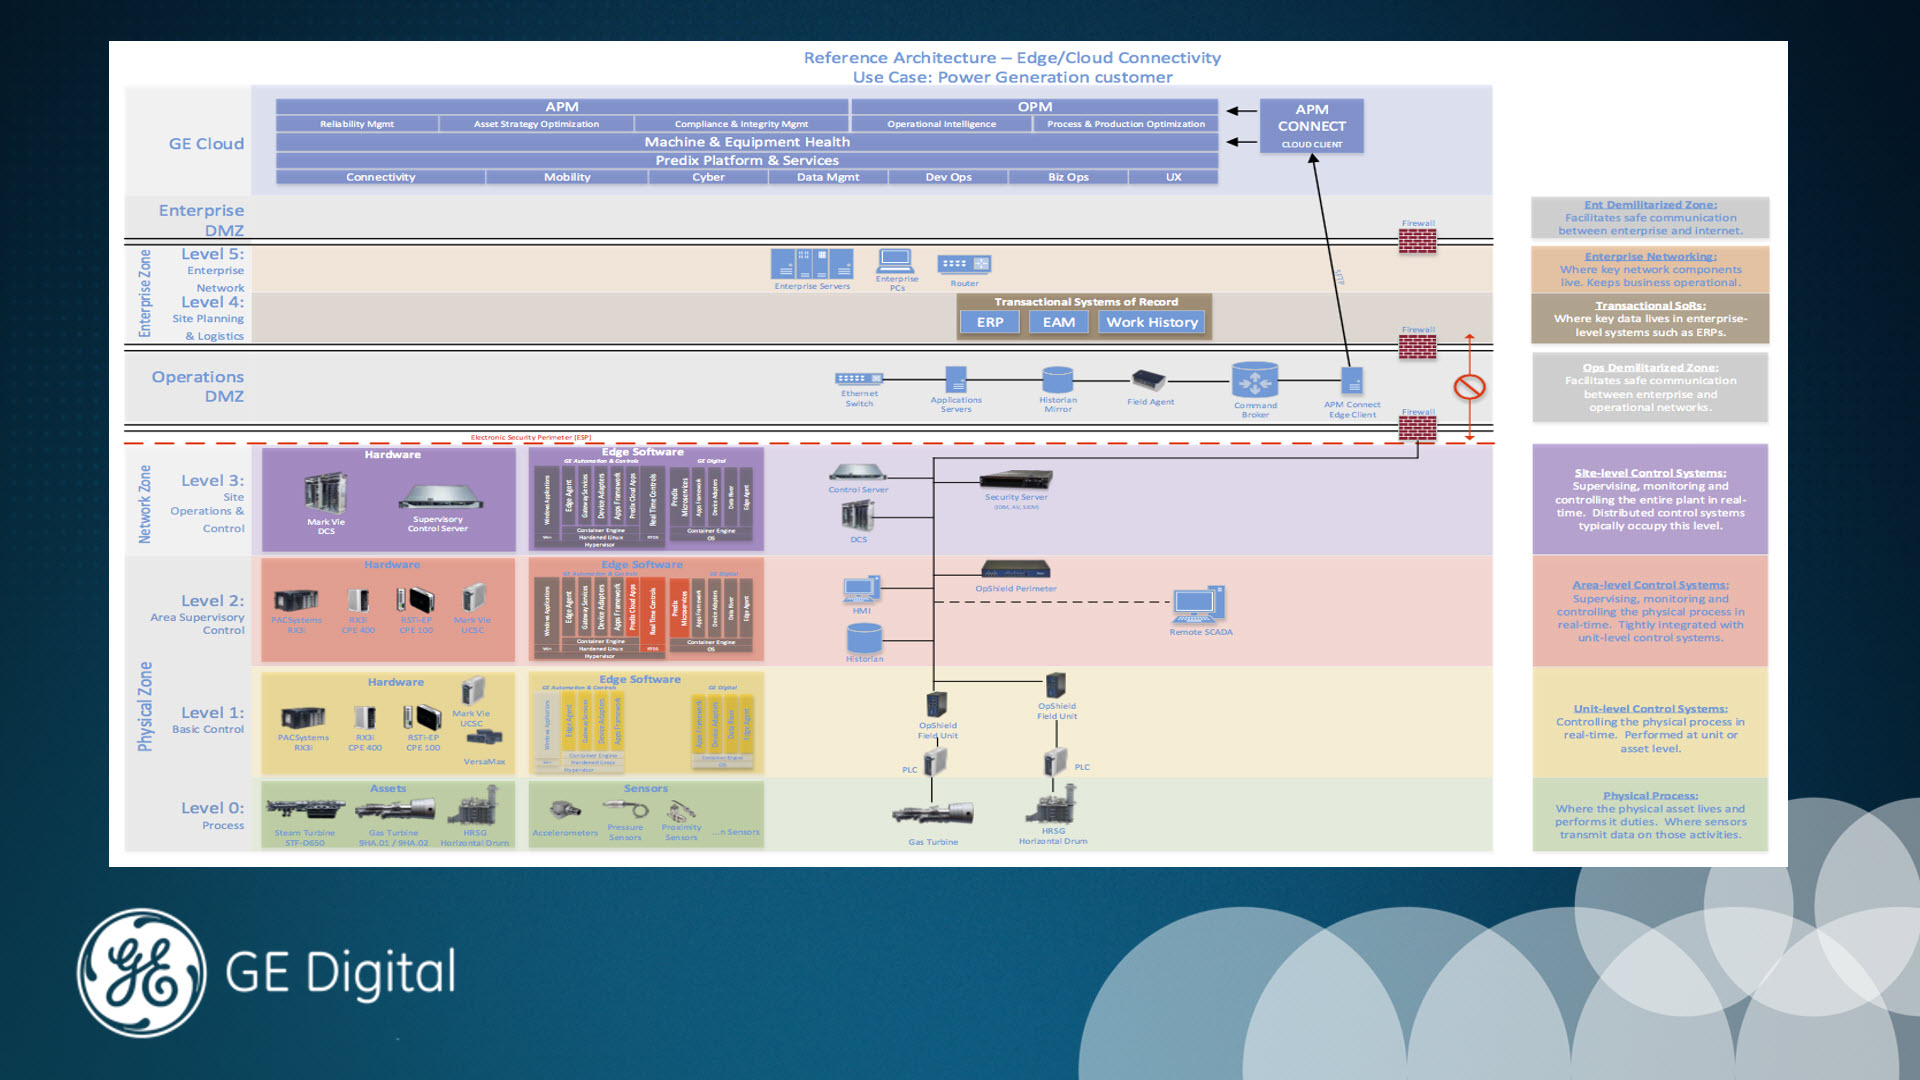
Task: Click the 'GE Cloud' row label
Action: [206, 144]
